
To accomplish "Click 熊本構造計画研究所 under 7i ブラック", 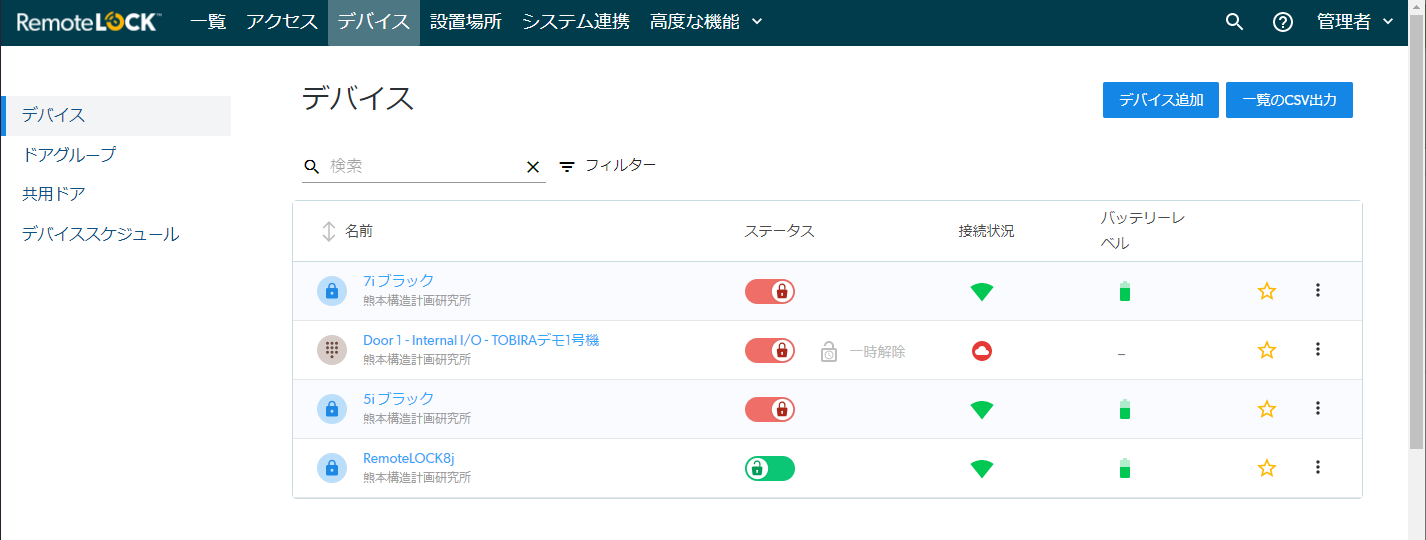I will coord(417,301).
